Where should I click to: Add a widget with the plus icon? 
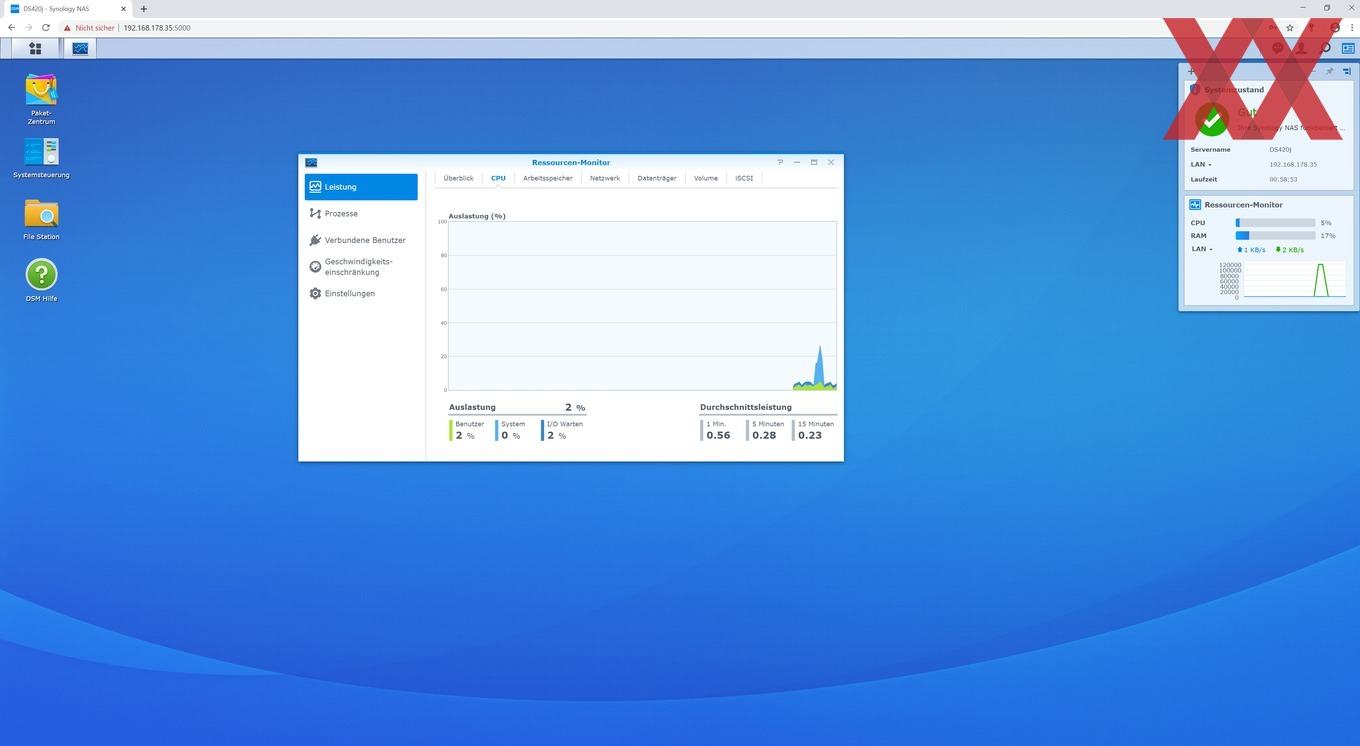coord(1191,71)
